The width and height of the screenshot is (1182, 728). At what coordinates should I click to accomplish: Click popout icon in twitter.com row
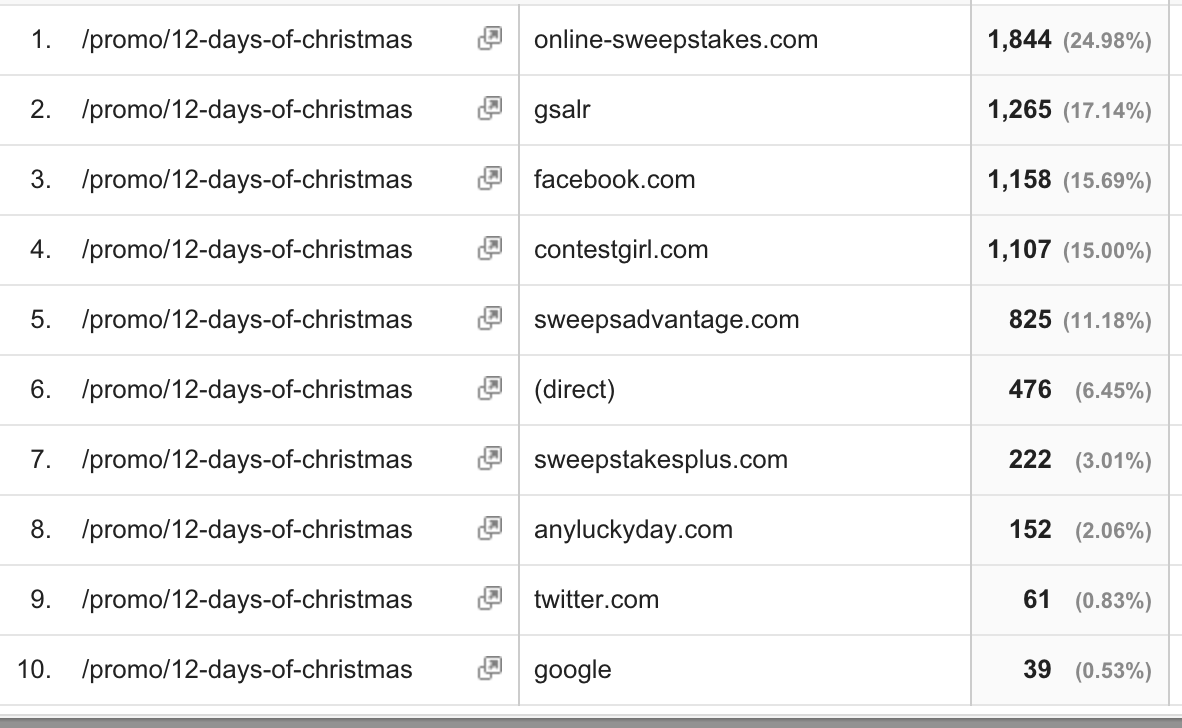(489, 599)
